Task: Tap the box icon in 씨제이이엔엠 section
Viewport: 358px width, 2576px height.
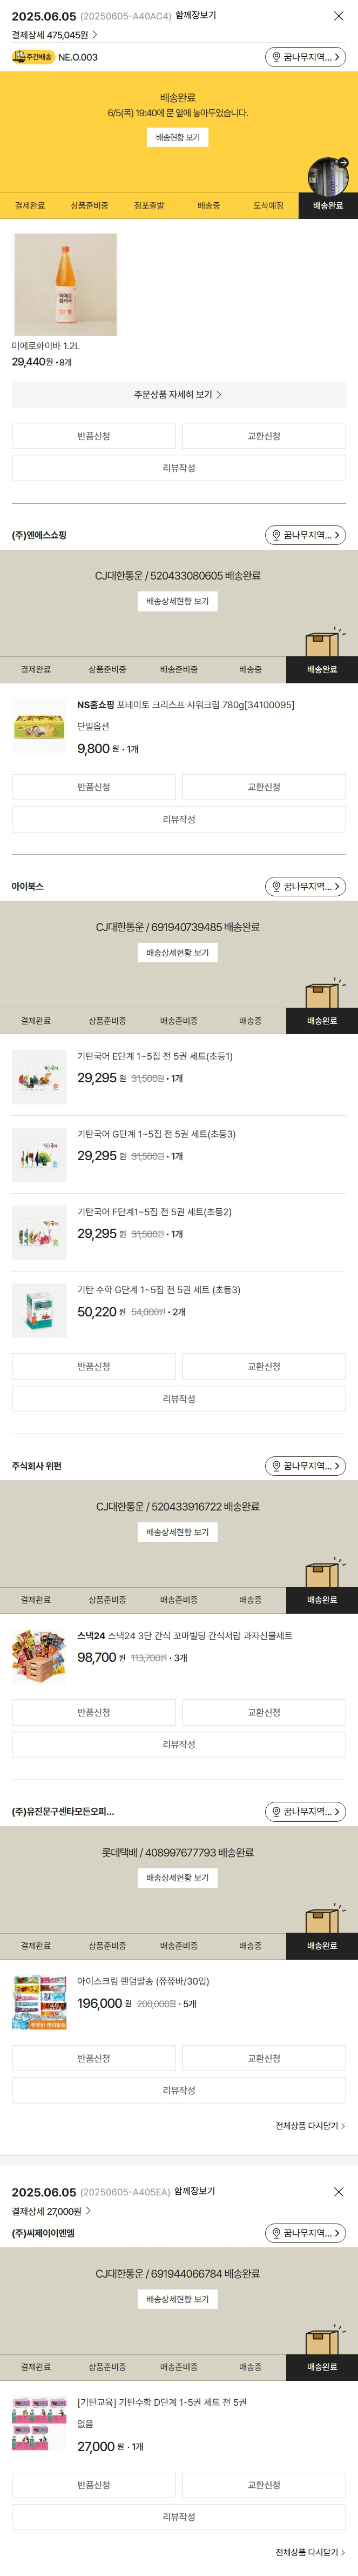Action: 323,2339
